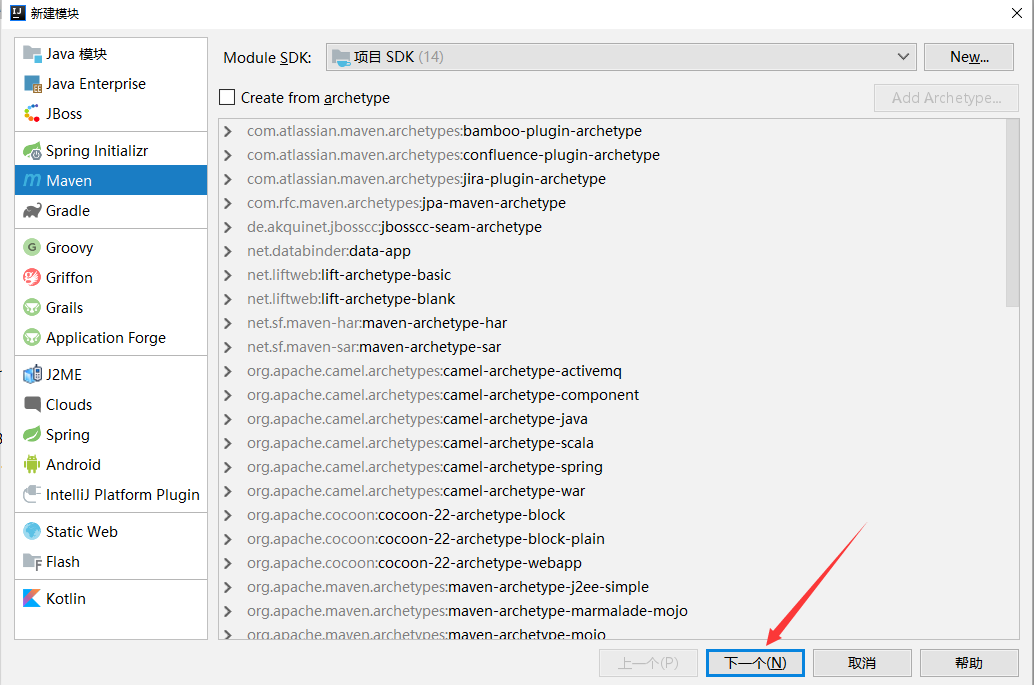Image resolution: width=1034 pixels, height=685 pixels.
Task: Select cocoon-22-archetype-webapp row
Action: pos(612,563)
